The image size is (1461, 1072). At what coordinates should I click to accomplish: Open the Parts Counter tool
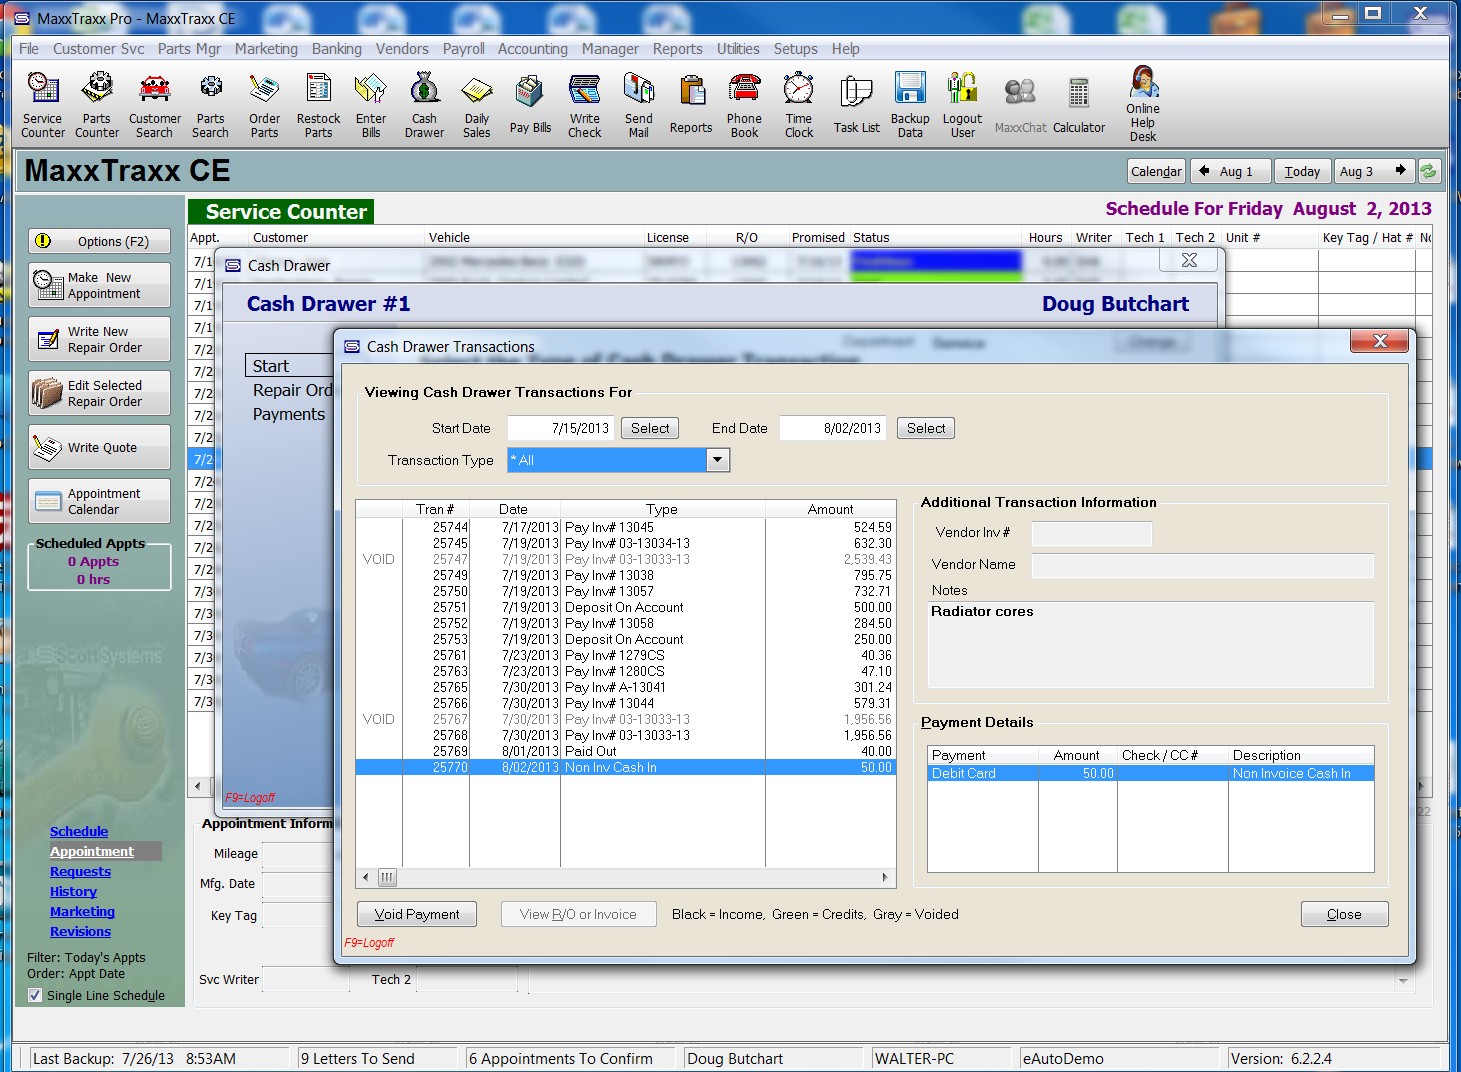coord(97,105)
